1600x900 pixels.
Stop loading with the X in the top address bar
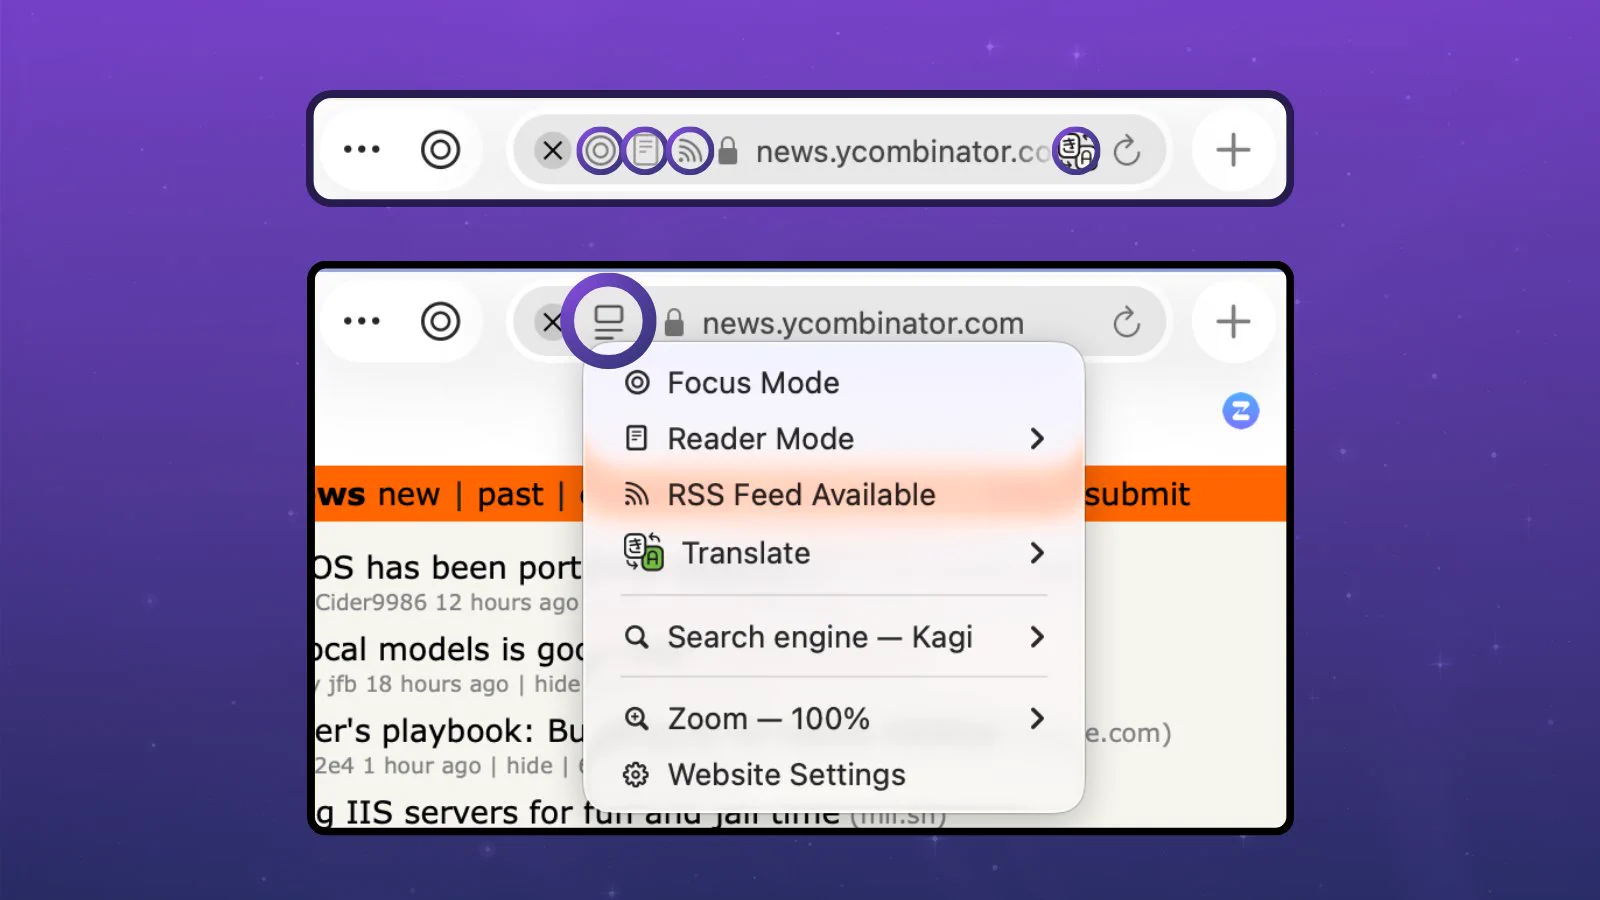pyautogui.click(x=552, y=151)
